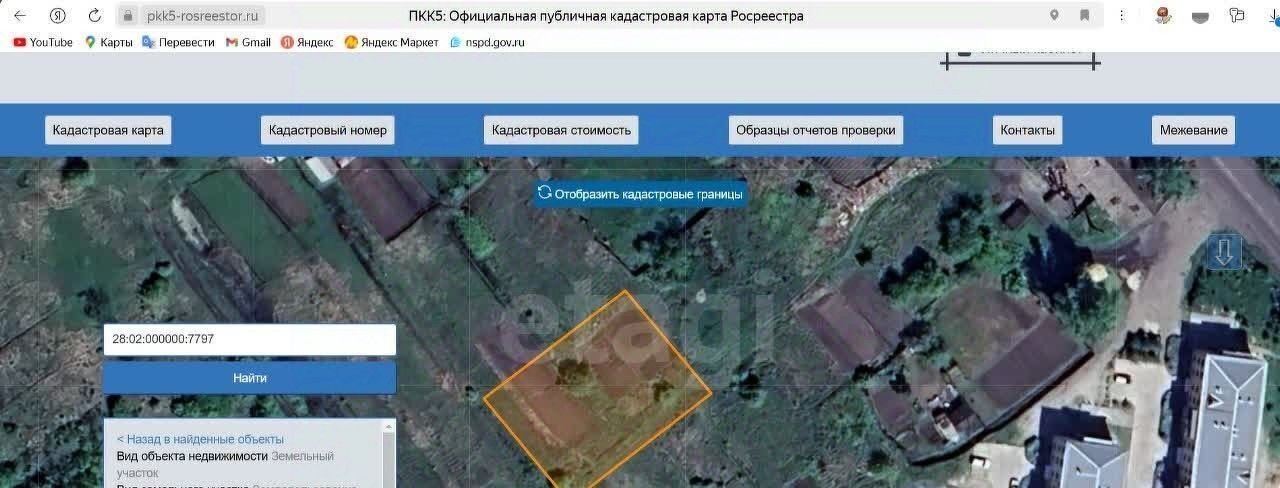Click the Найти search button
The image size is (1280, 488).
point(250,378)
